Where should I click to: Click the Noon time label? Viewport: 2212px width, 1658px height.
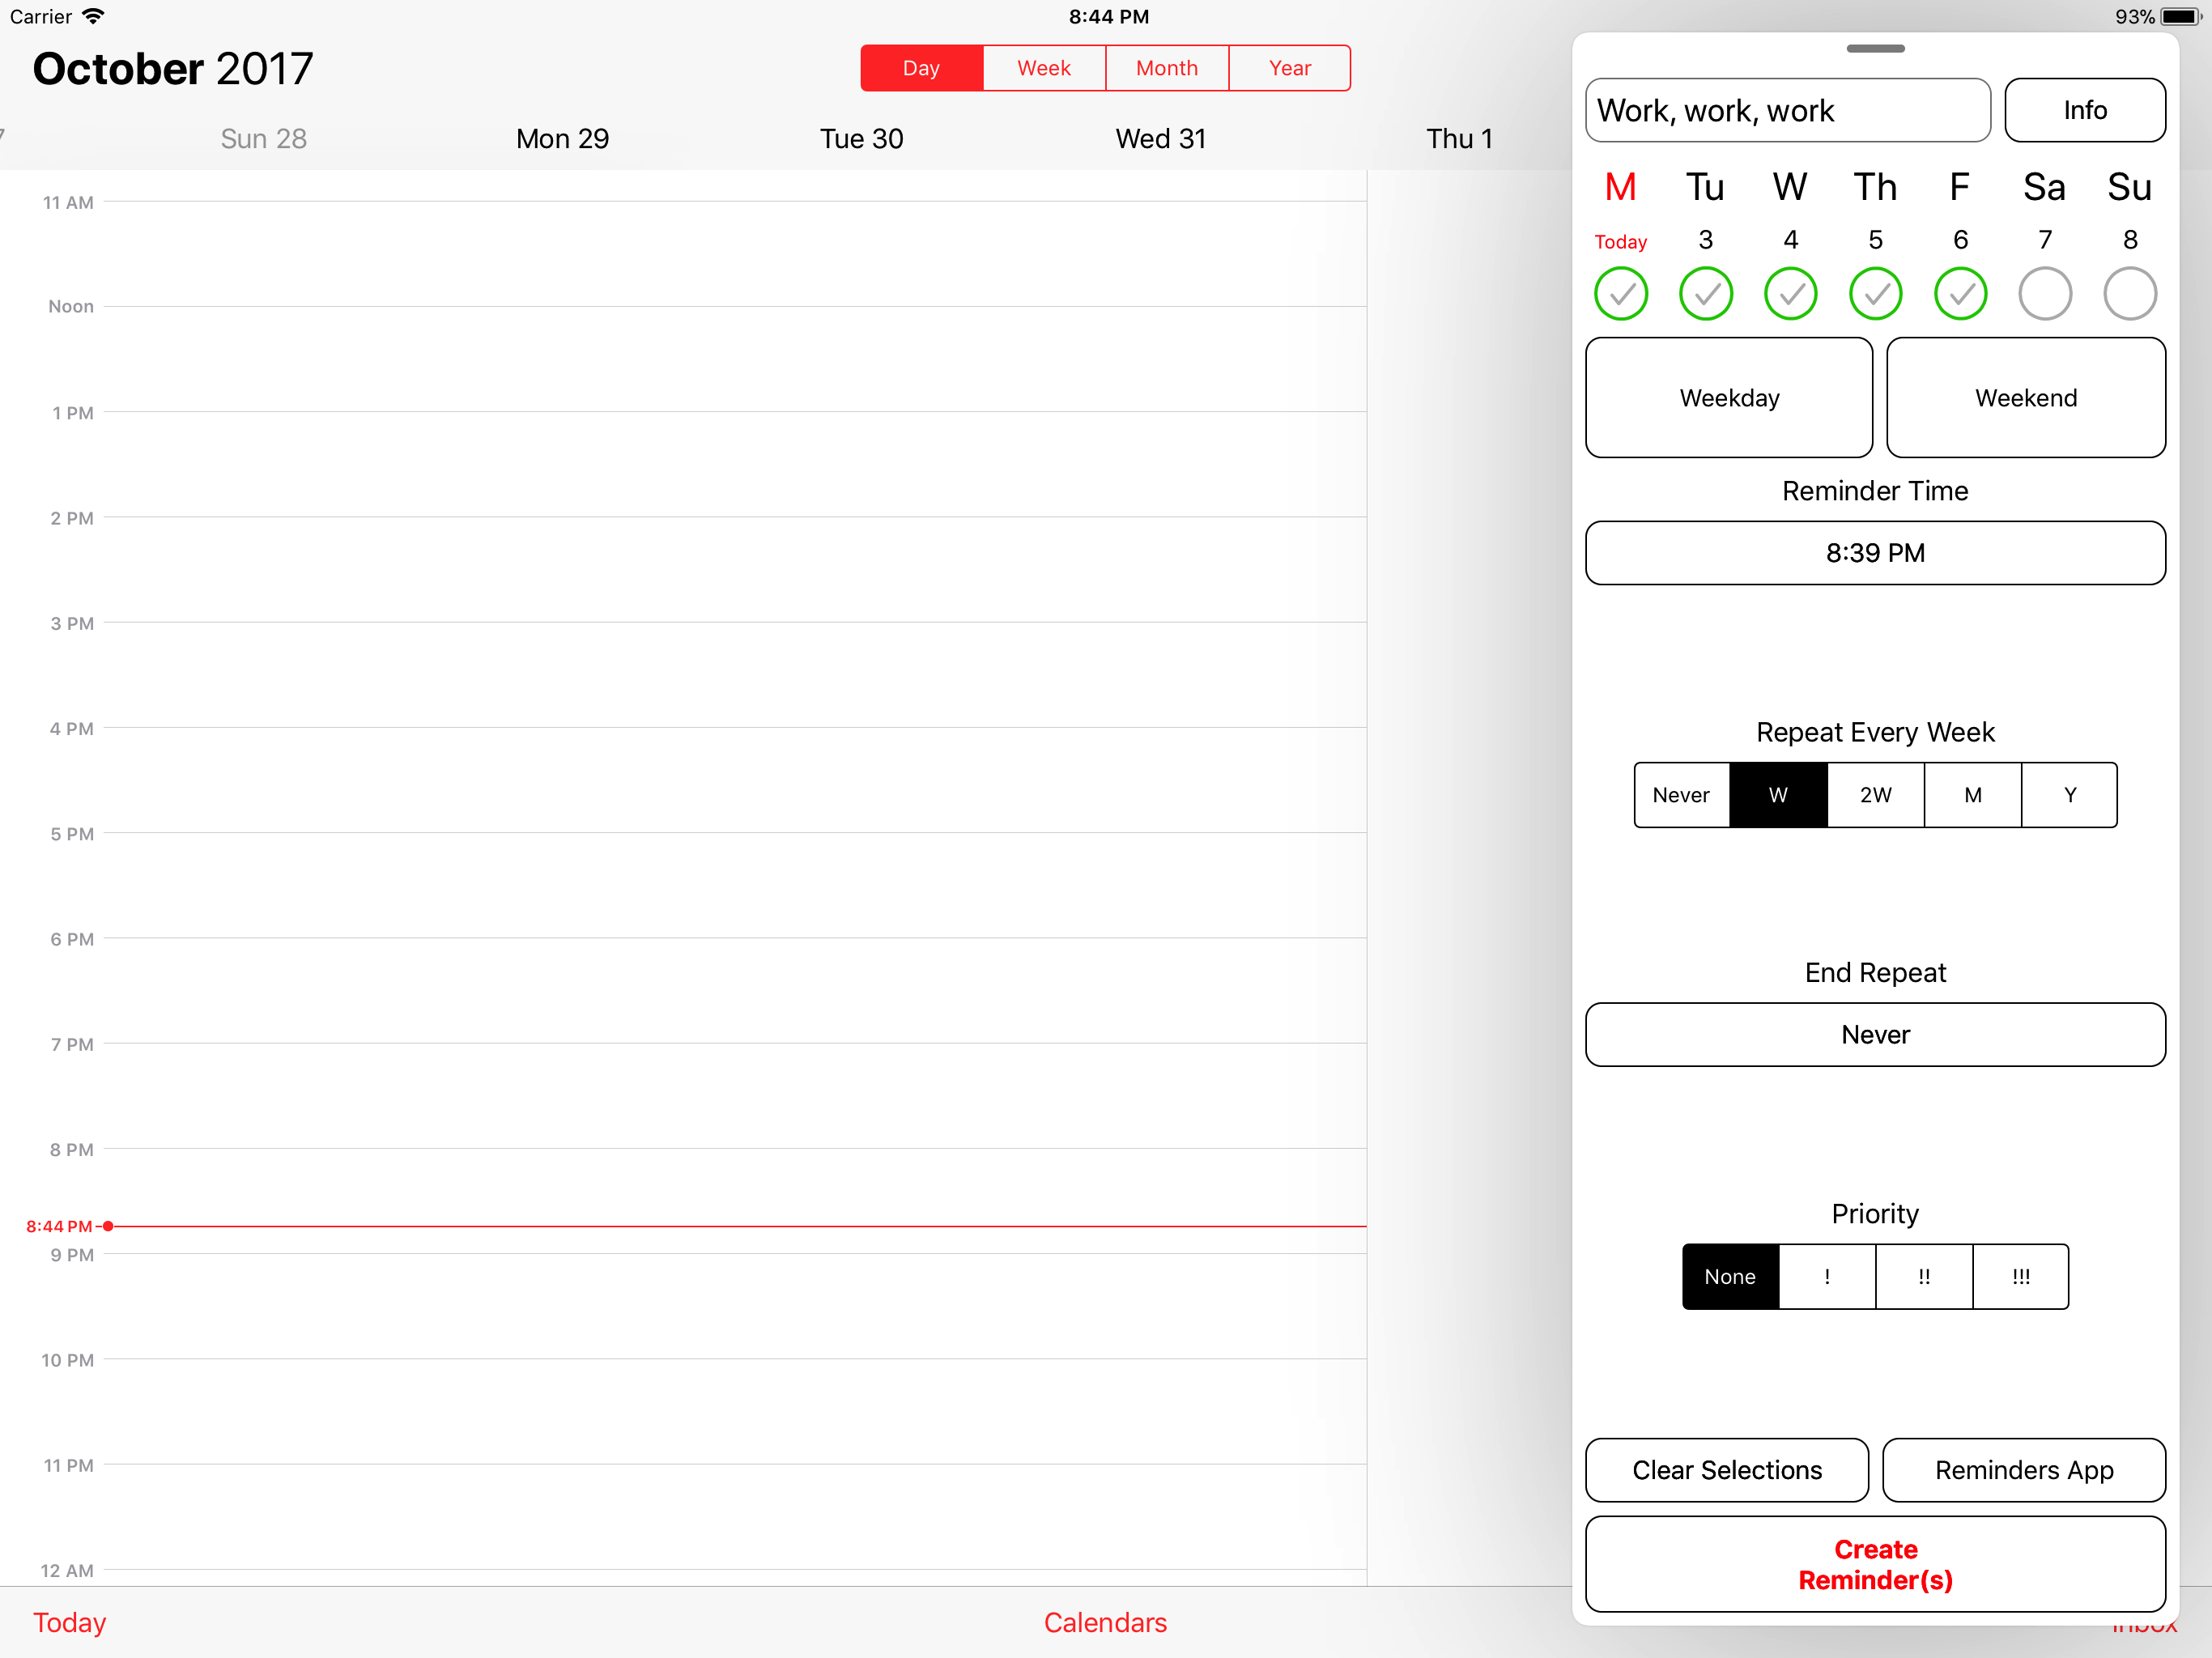71,306
